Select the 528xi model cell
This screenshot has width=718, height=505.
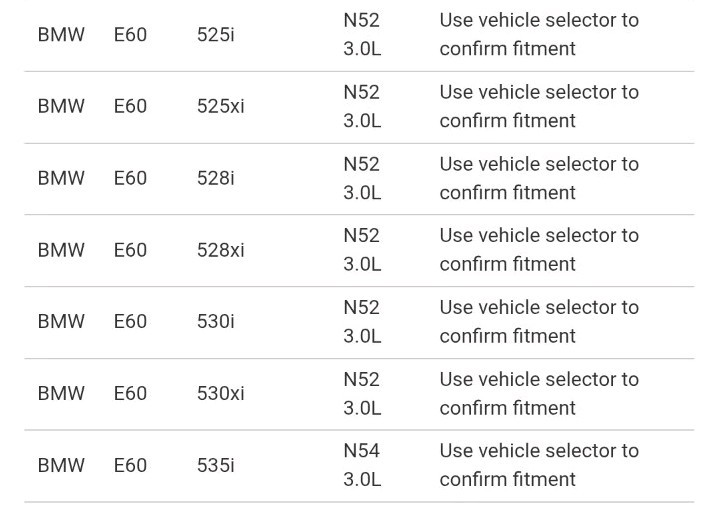(220, 250)
